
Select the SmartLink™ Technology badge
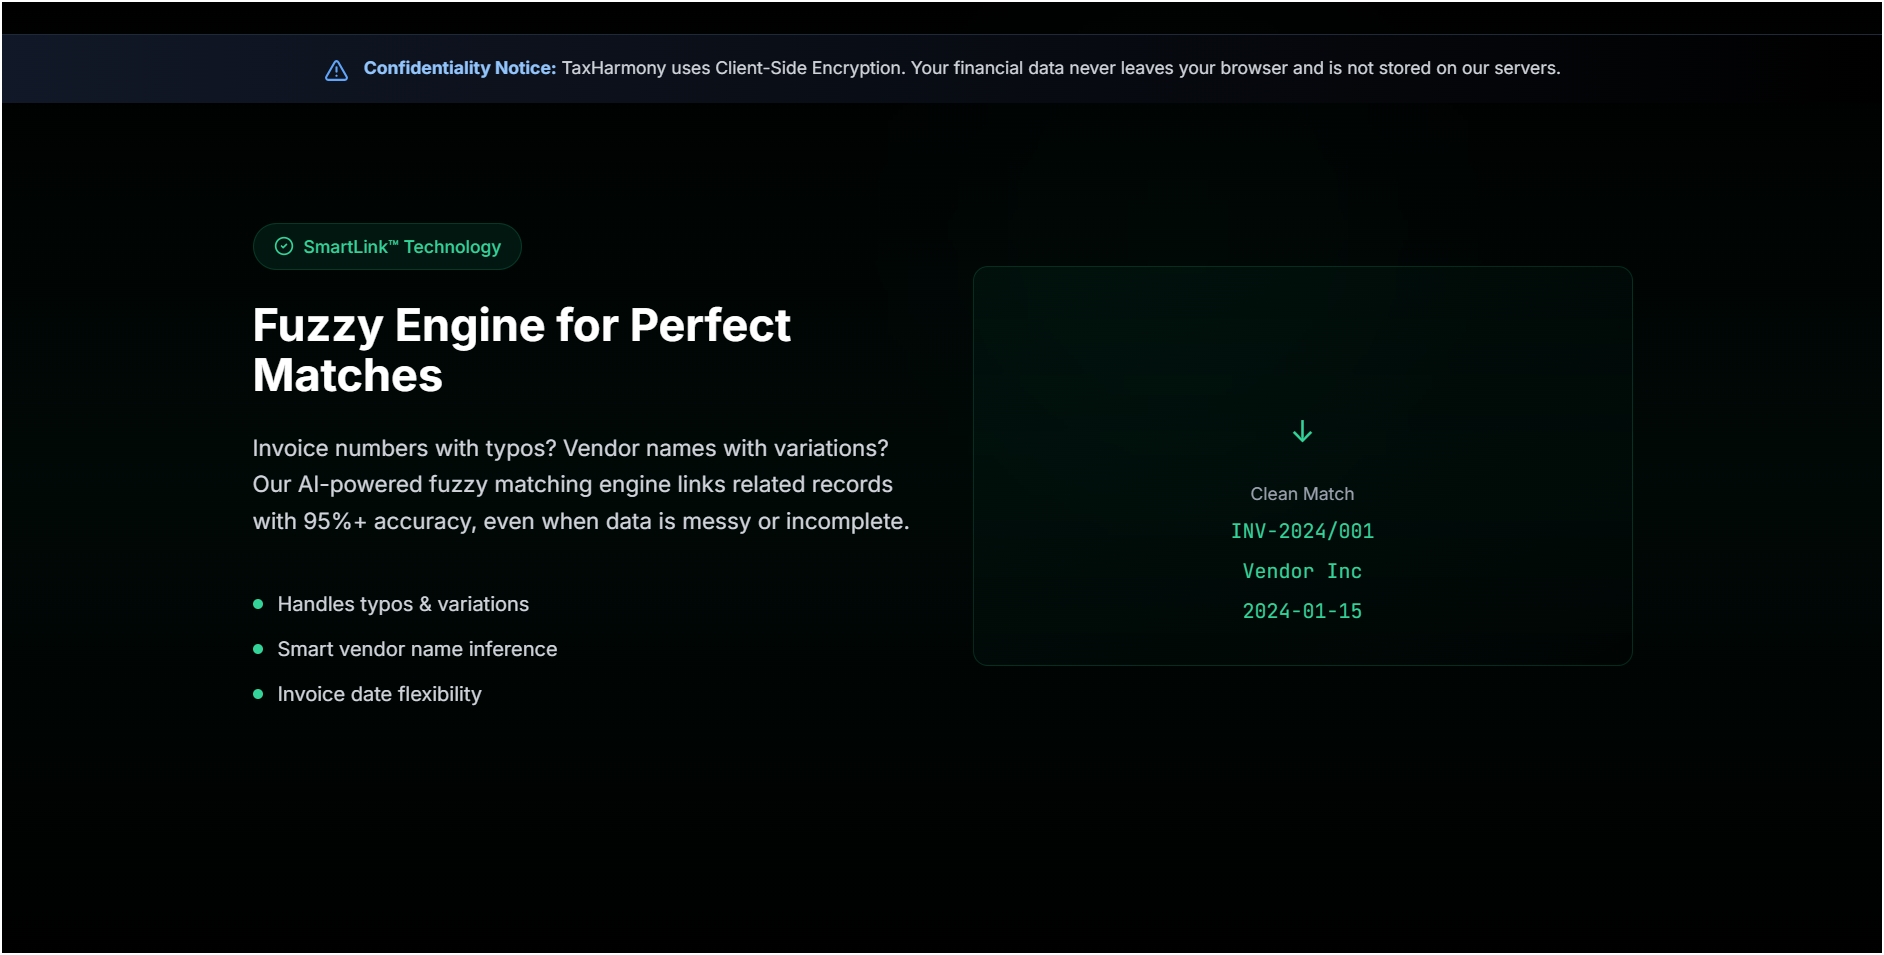[387, 246]
